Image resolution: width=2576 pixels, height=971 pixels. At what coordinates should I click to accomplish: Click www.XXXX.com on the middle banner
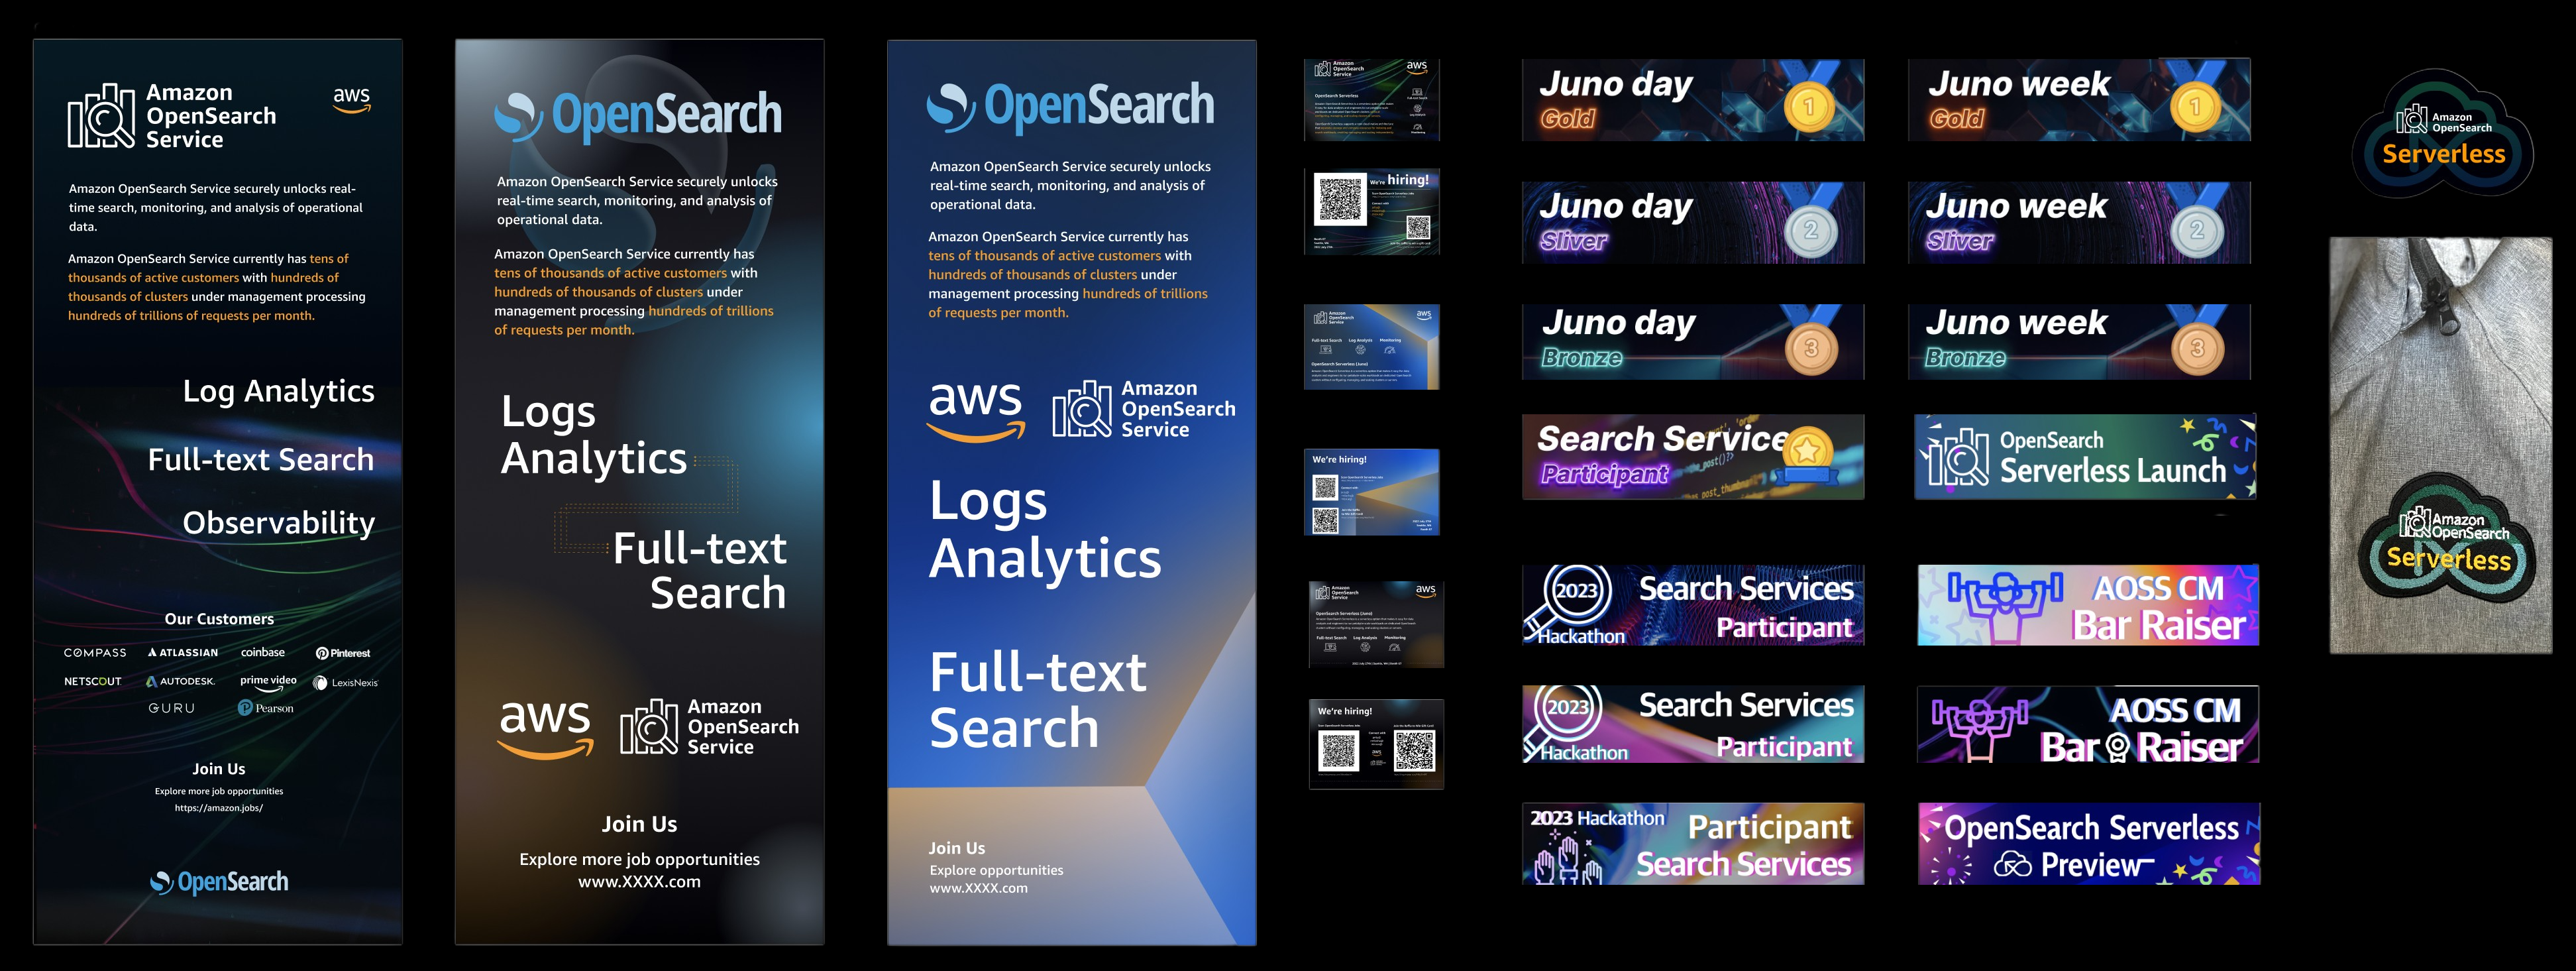tap(639, 882)
